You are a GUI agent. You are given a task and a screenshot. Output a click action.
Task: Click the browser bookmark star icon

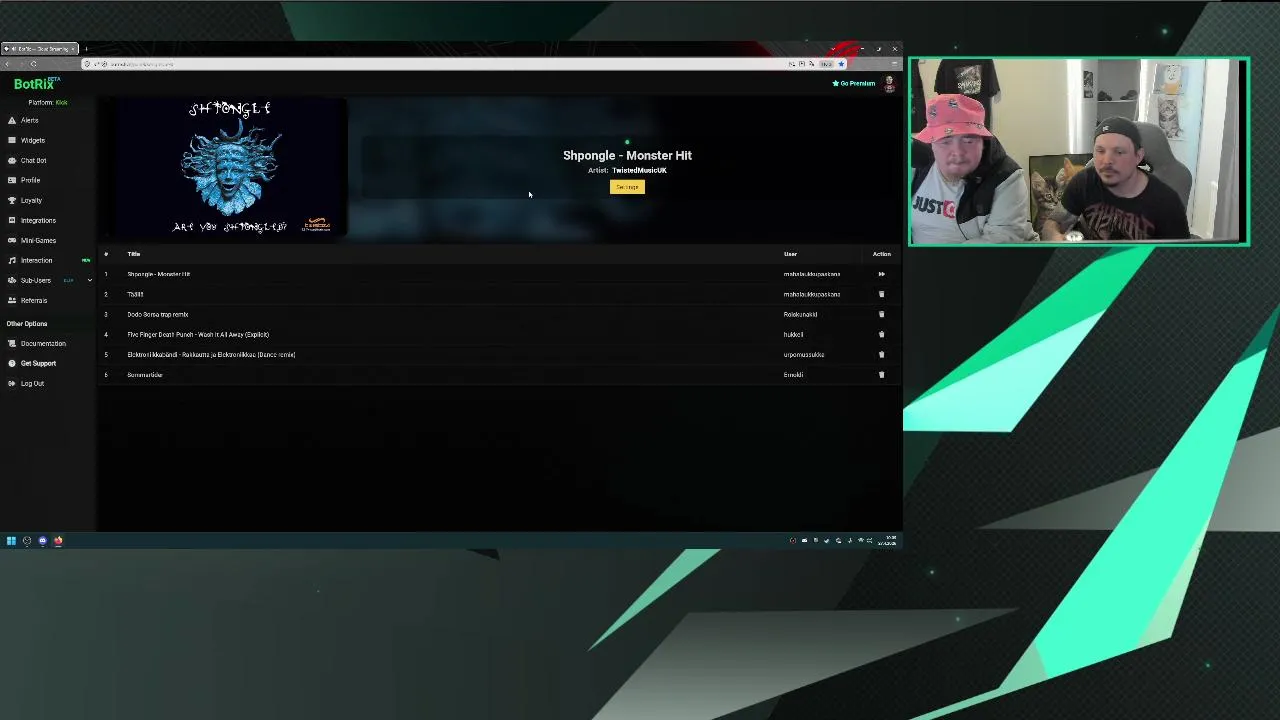coord(841,64)
